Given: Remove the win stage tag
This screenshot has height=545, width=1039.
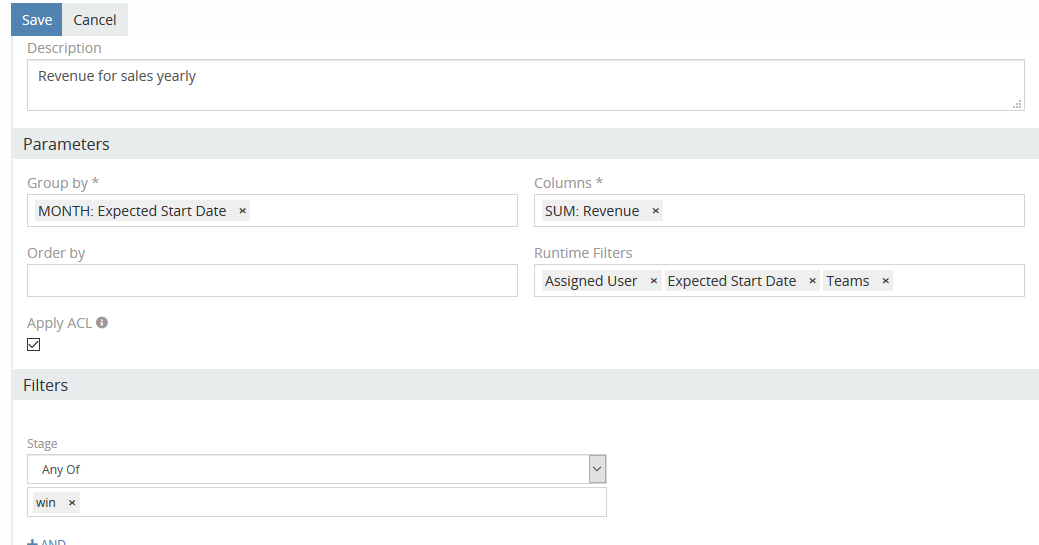Looking at the screenshot, I should [x=72, y=503].
